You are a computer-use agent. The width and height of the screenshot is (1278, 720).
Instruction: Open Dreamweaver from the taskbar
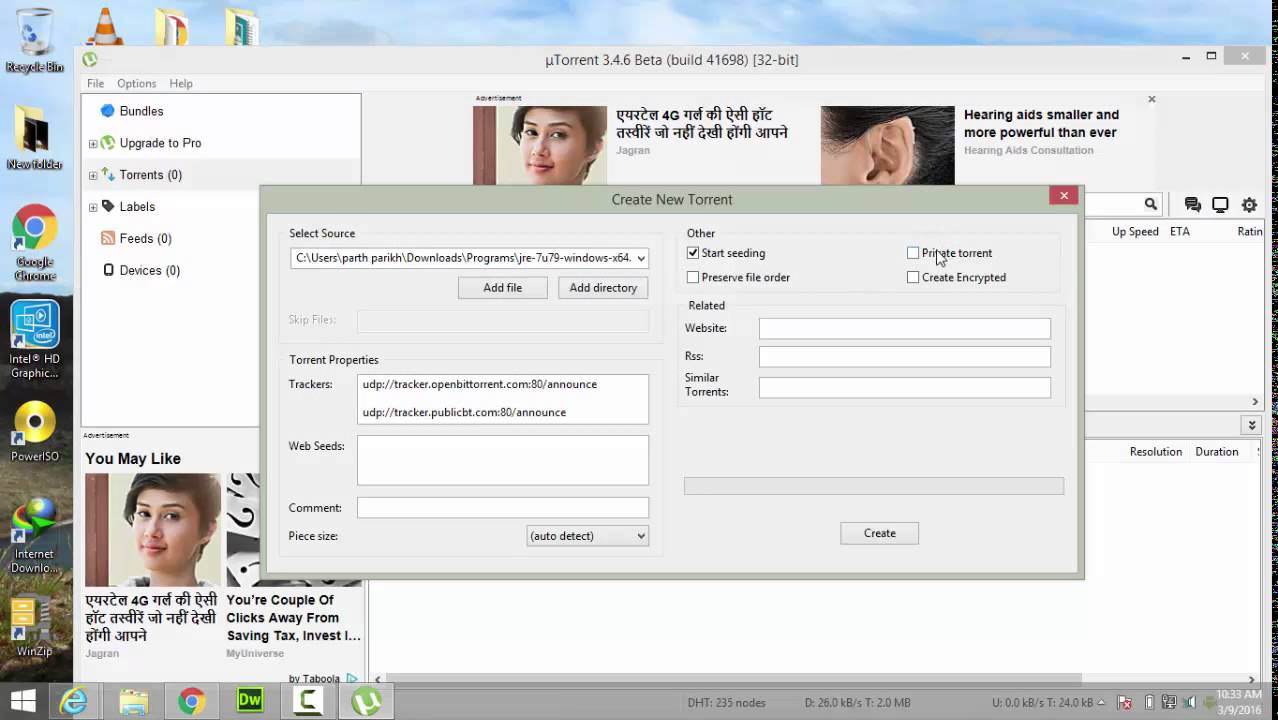249,701
